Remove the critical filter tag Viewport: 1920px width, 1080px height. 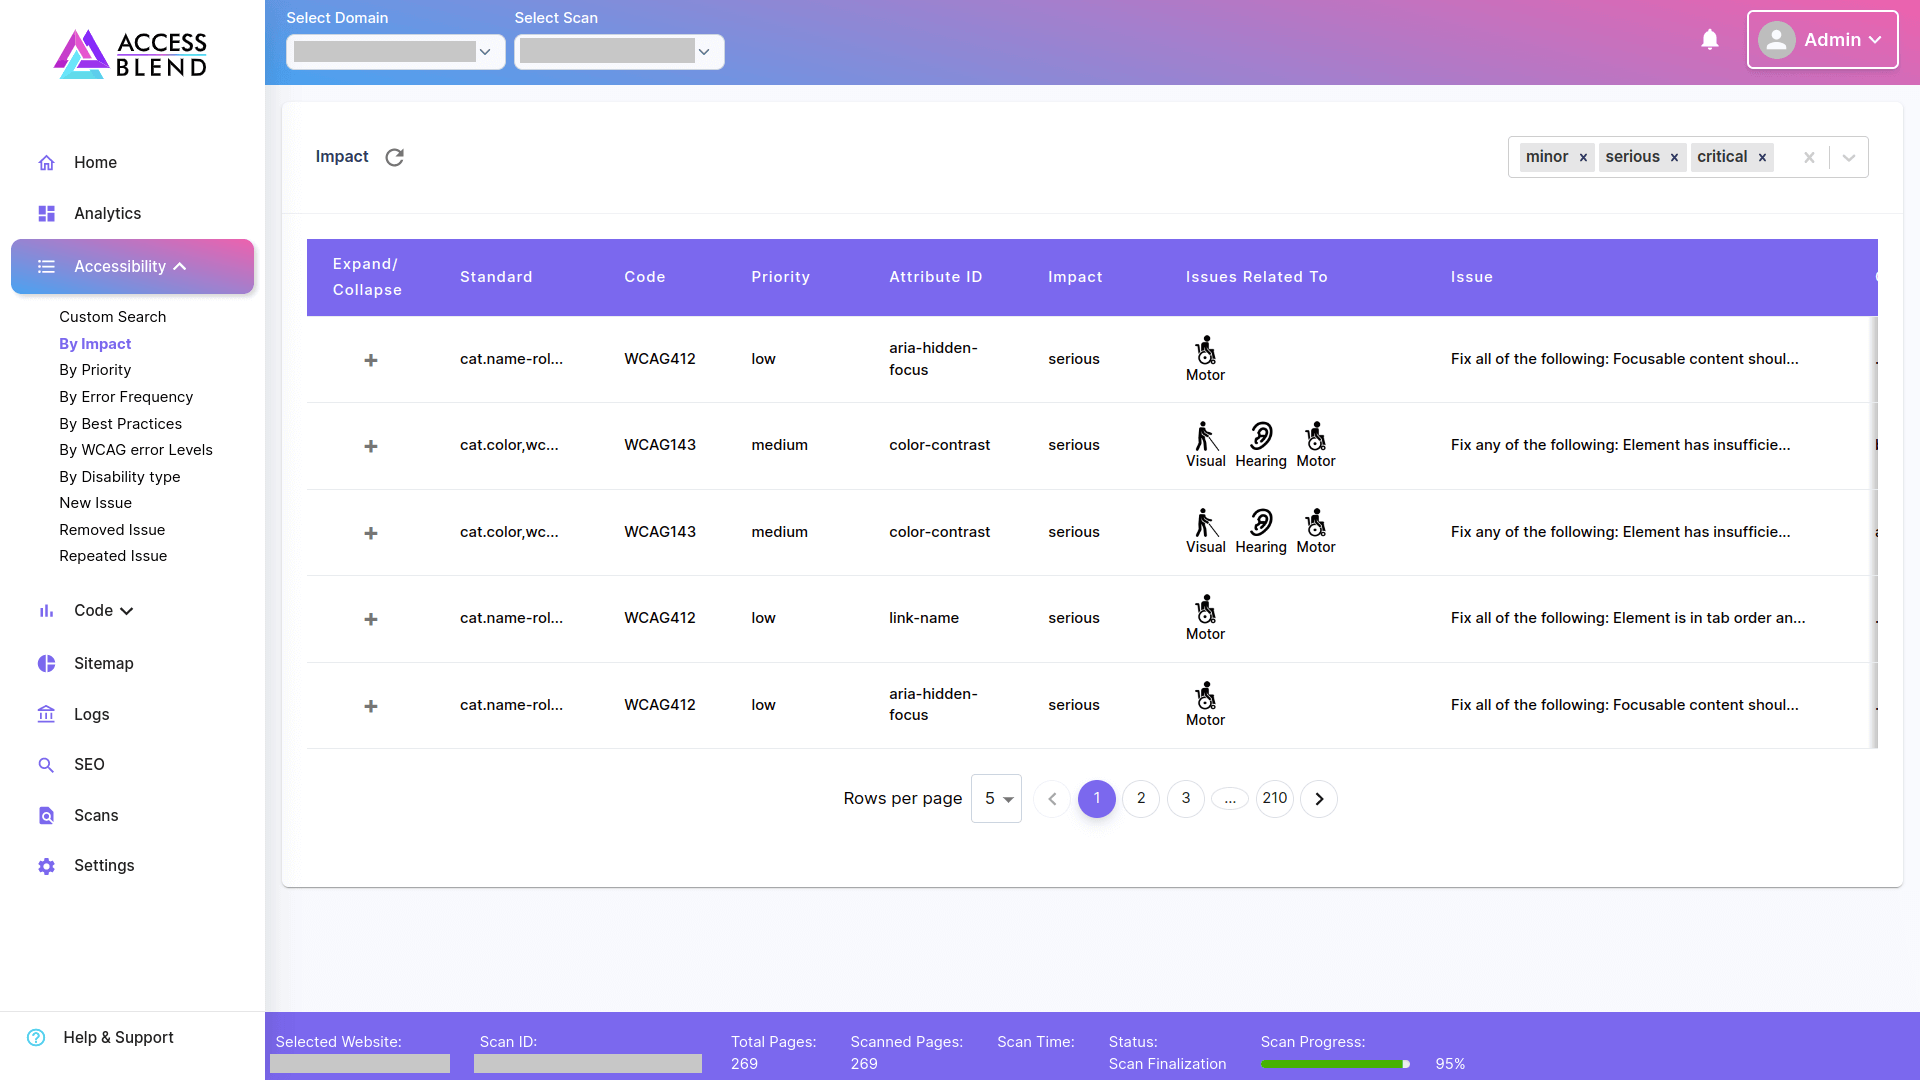tap(1762, 158)
